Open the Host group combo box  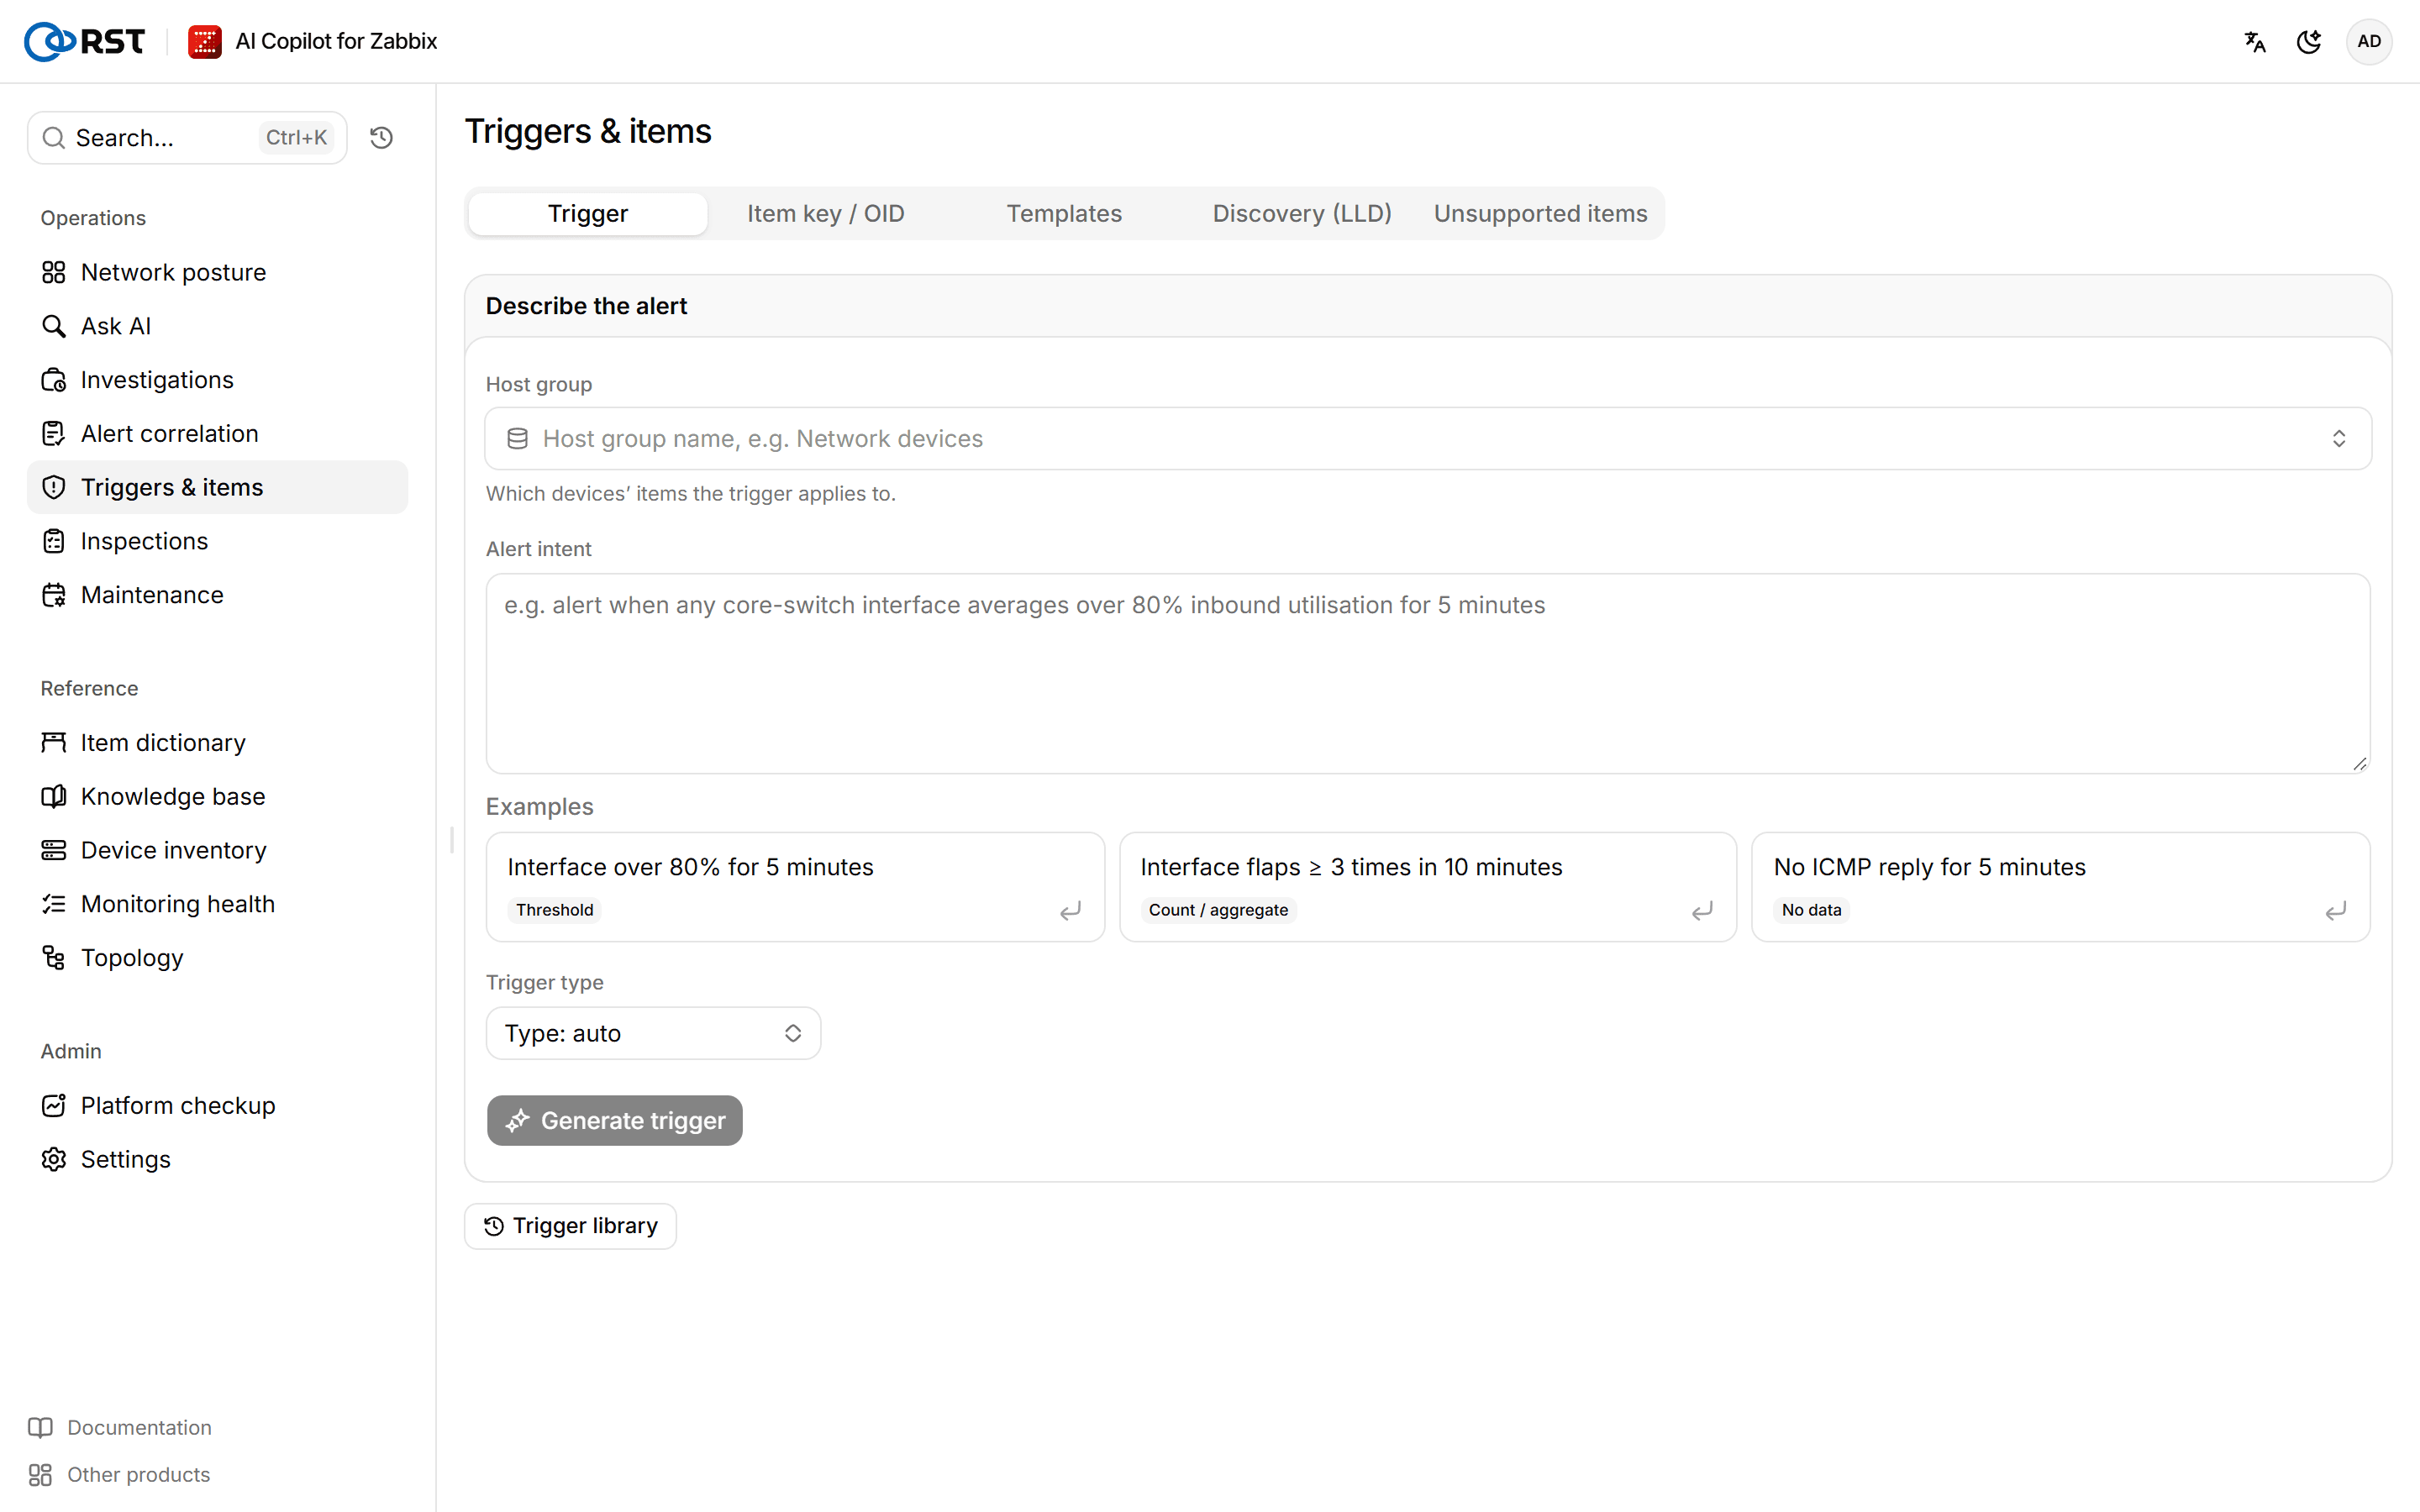click(1428, 438)
